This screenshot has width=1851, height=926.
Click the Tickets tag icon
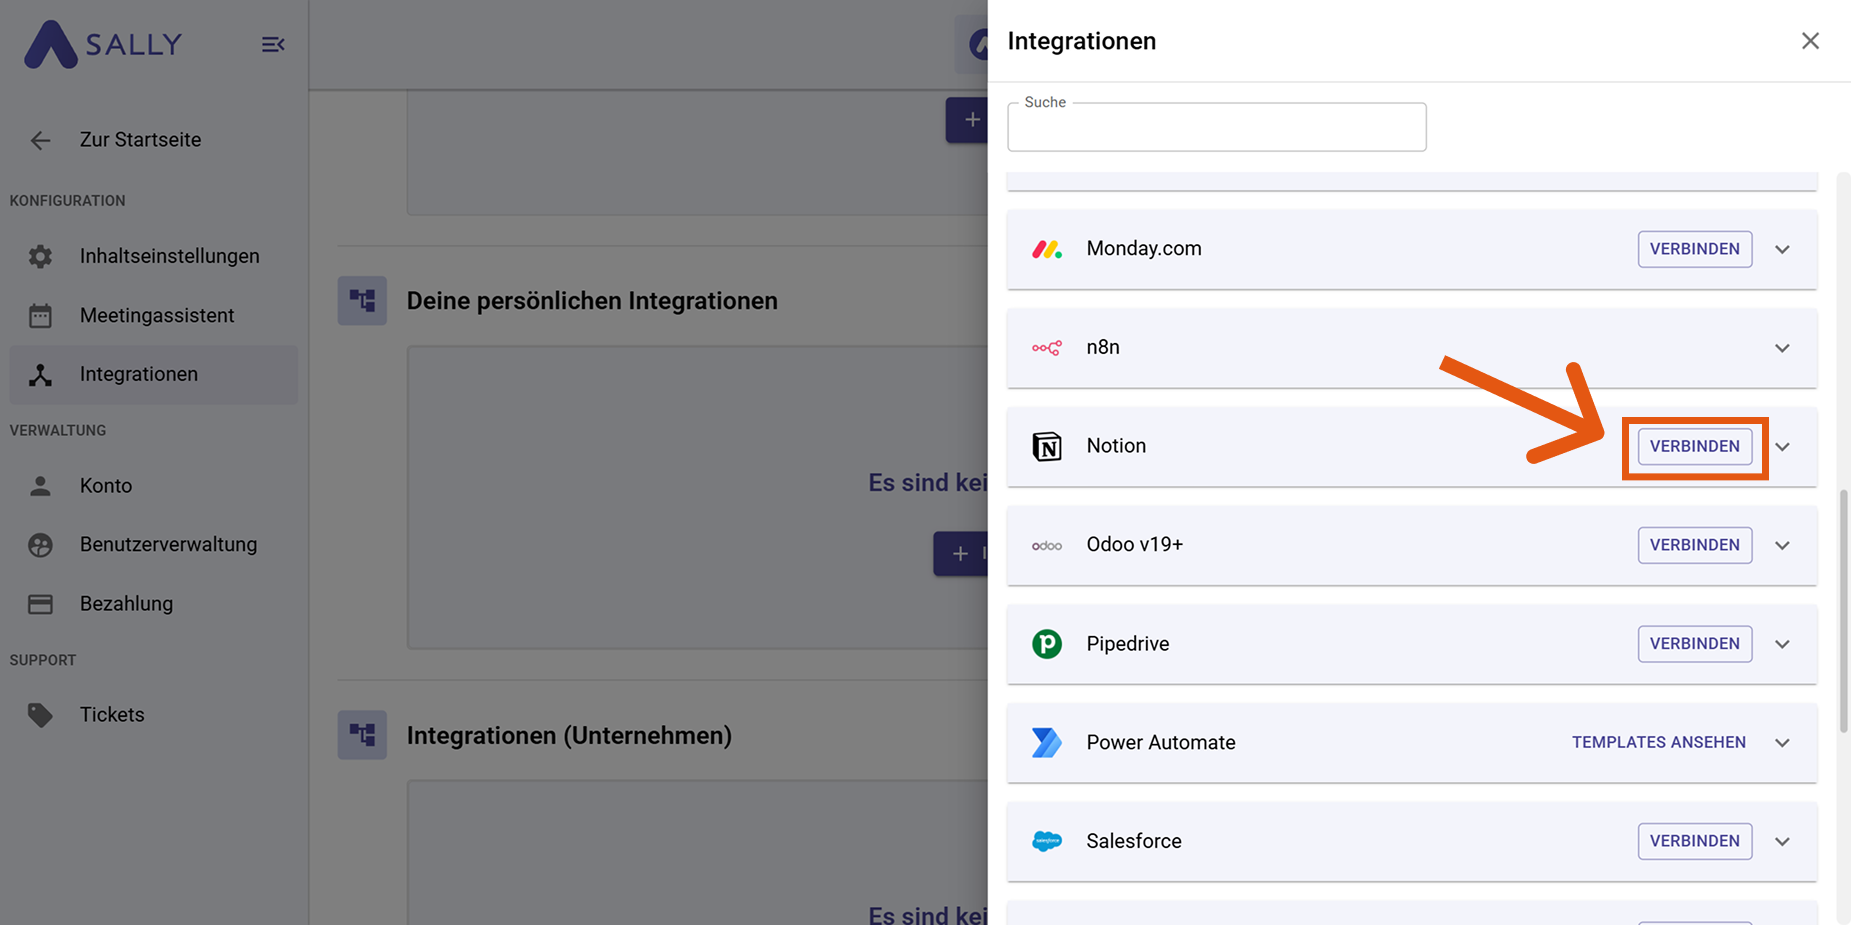point(40,714)
